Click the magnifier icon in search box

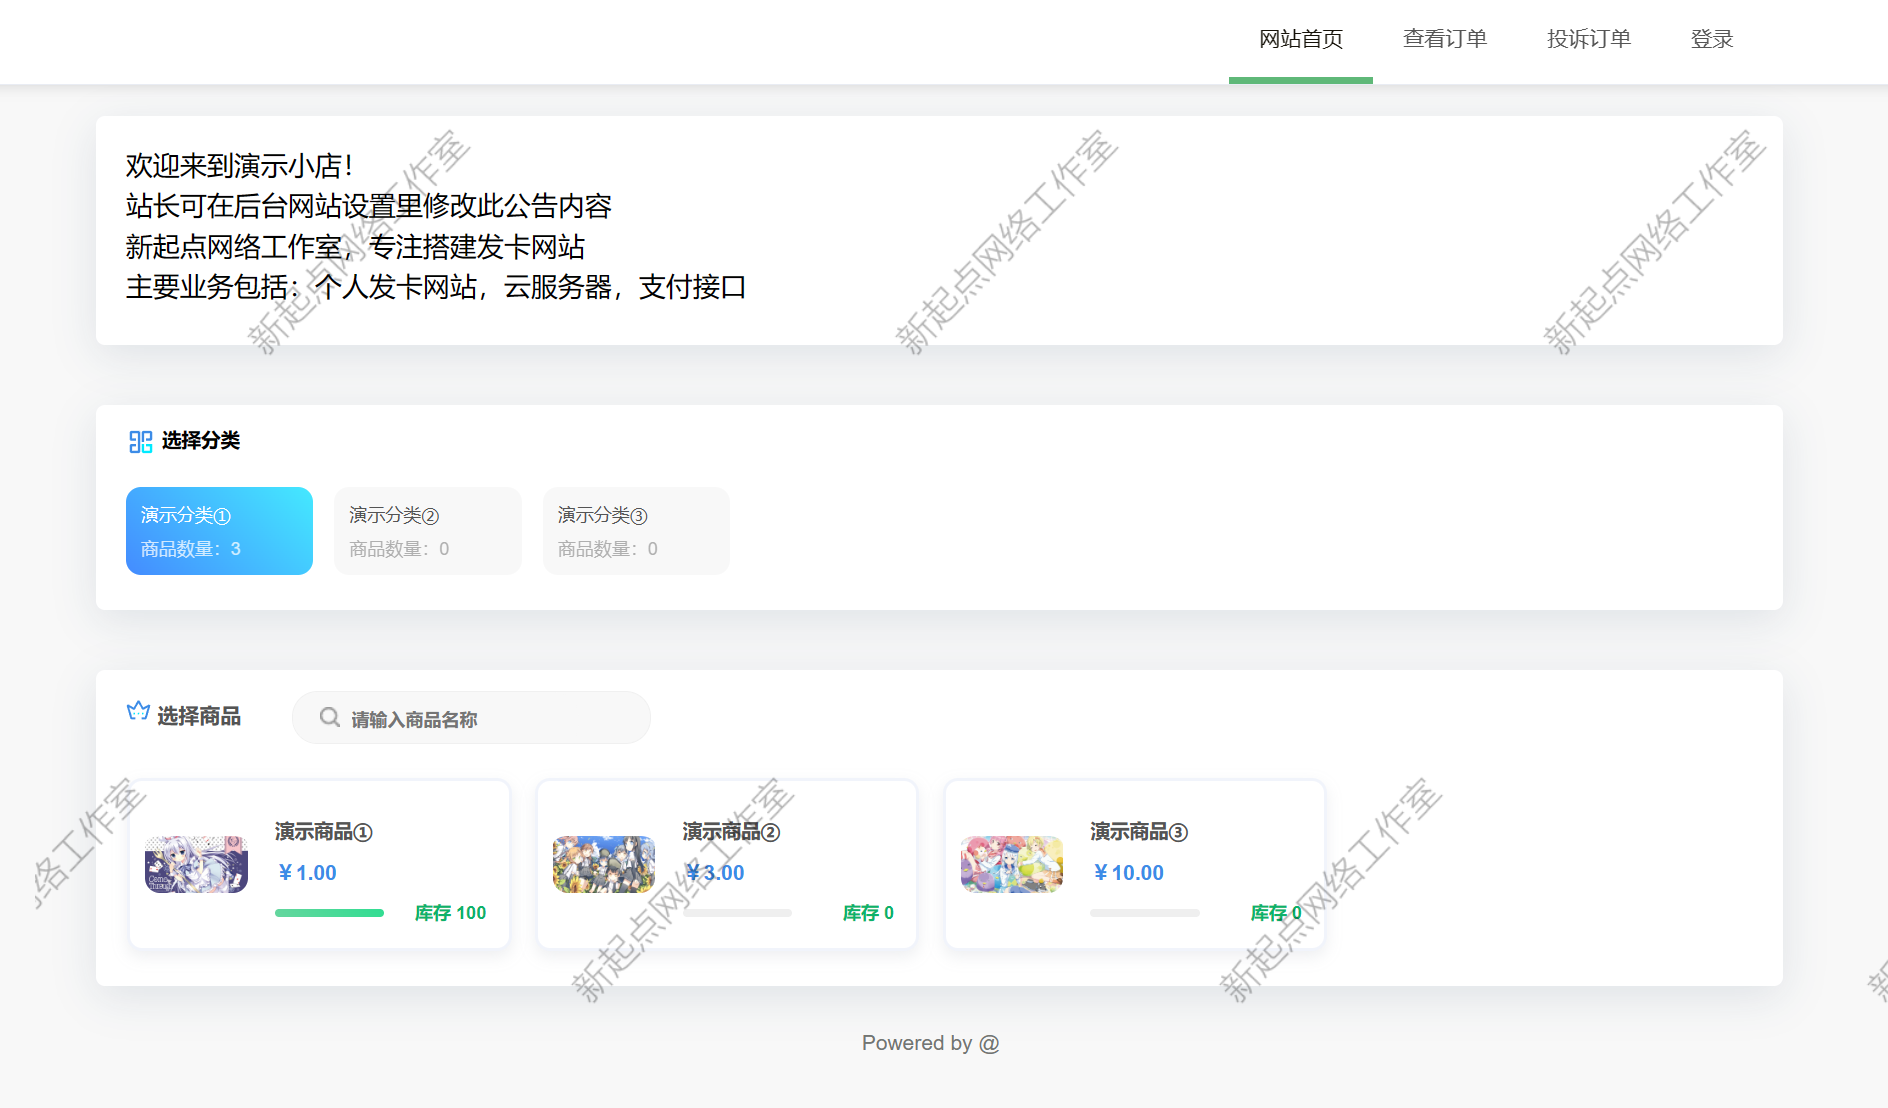click(x=328, y=717)
